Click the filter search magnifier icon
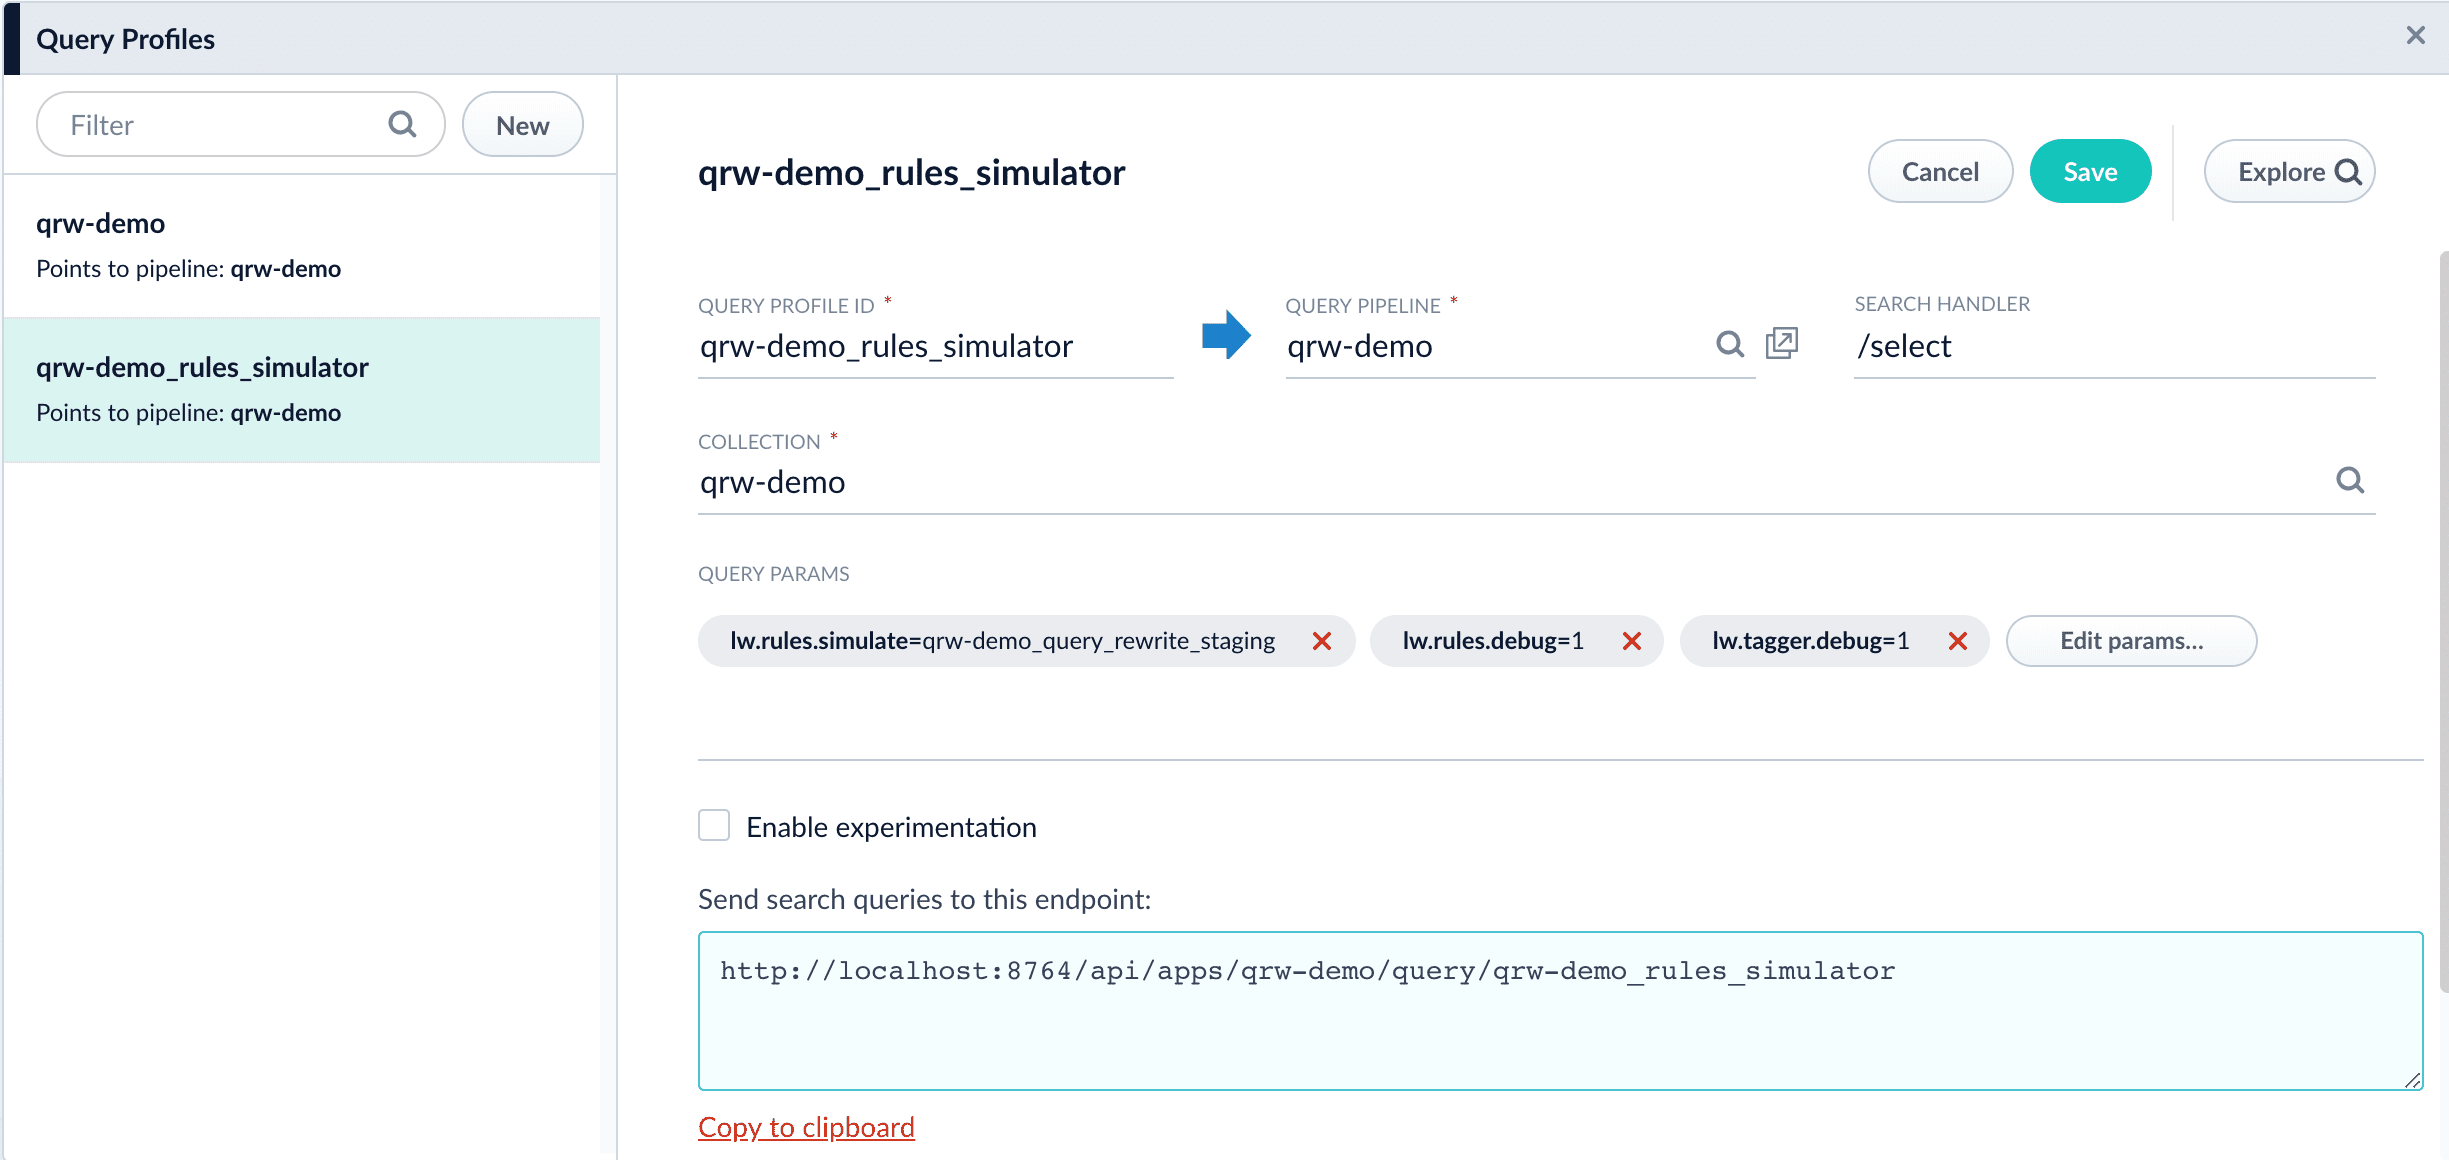The image size is (2449, 1160). [402, 124]
